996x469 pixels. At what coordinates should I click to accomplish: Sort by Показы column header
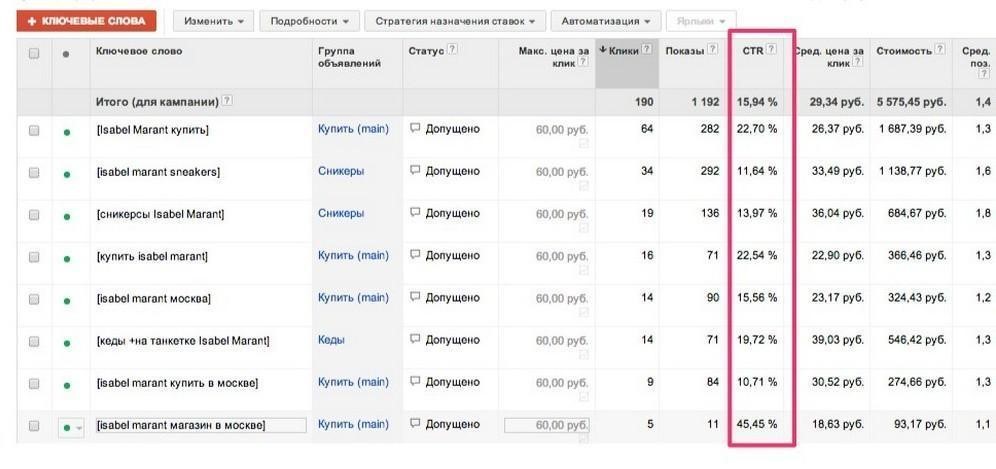coord(685,51)
